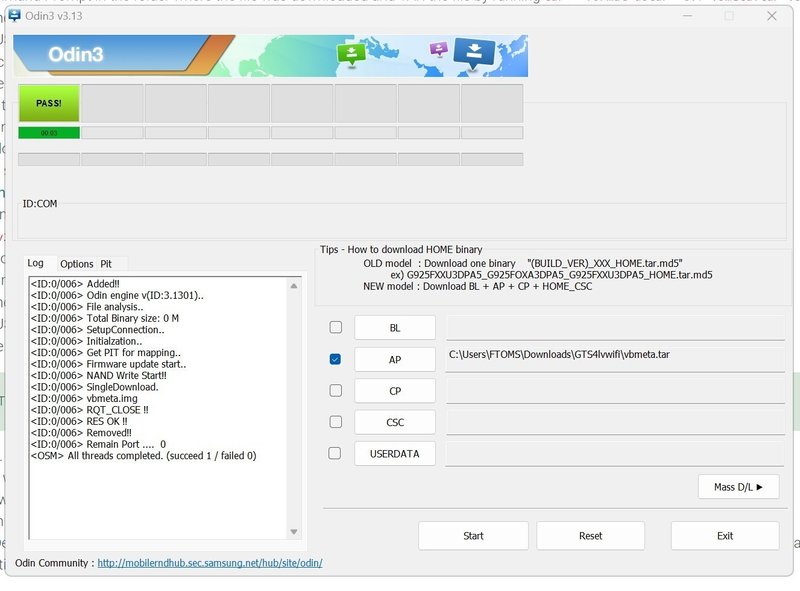The image size is (800, 591).
Task: Select the 'All threads completed' log line
Action: pyautogui.click(x=143, y=455)
